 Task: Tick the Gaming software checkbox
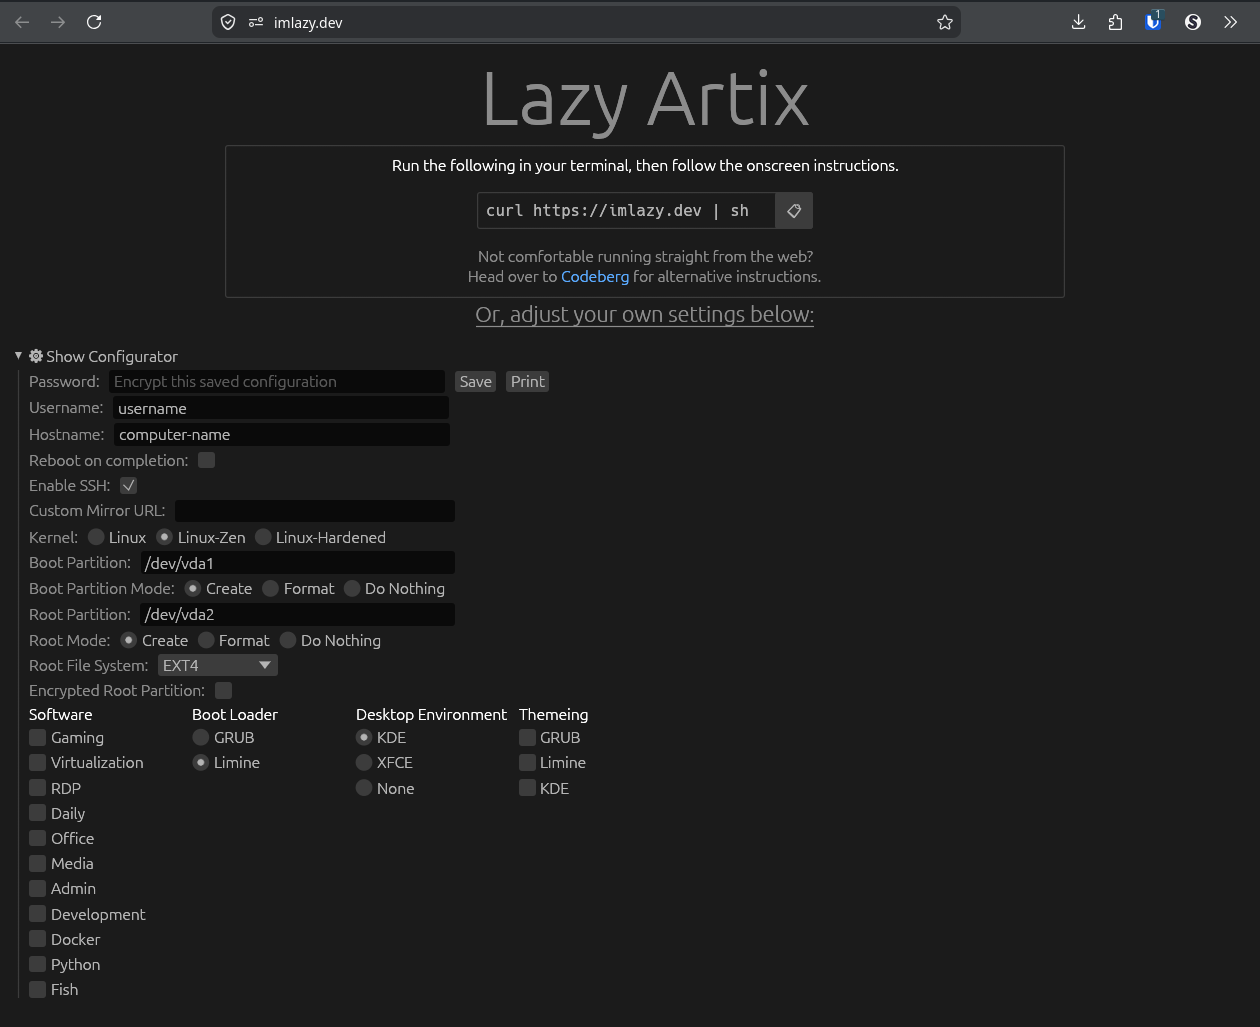click(x=38, y=737)
